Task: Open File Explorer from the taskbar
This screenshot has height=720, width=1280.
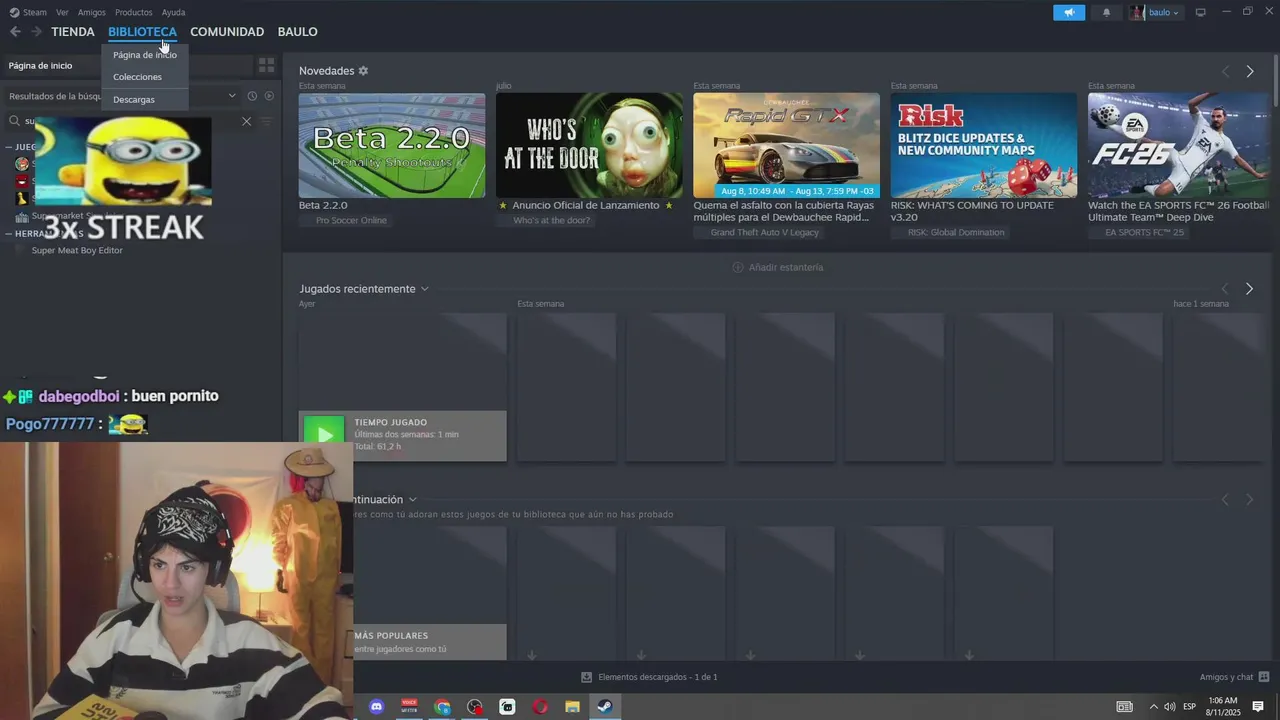Action: point(572,707)
